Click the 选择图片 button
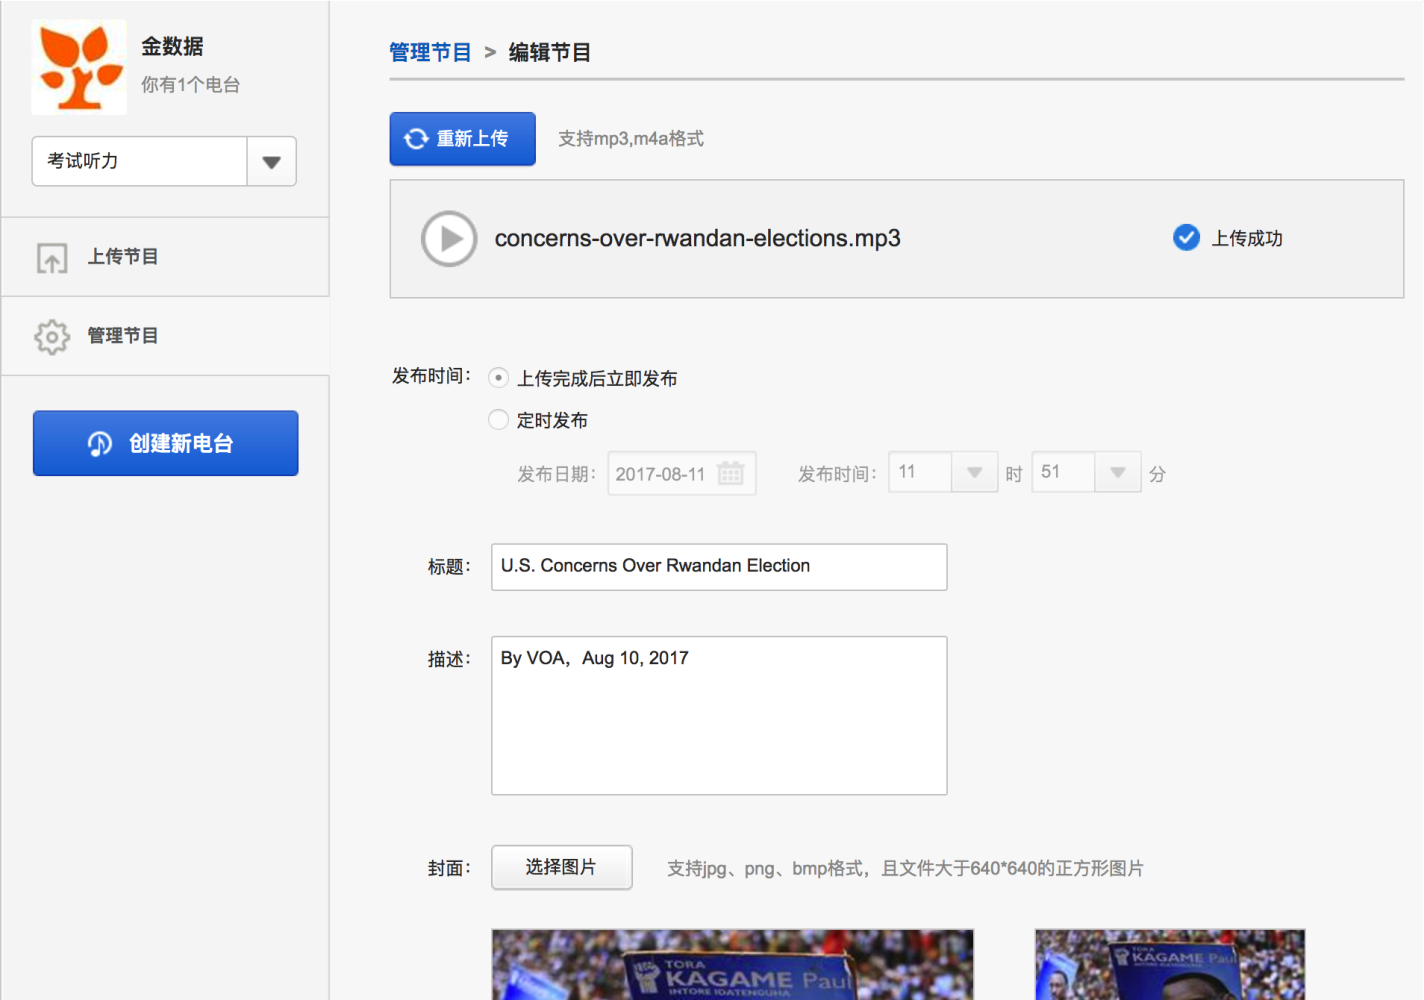 (561, 867)
